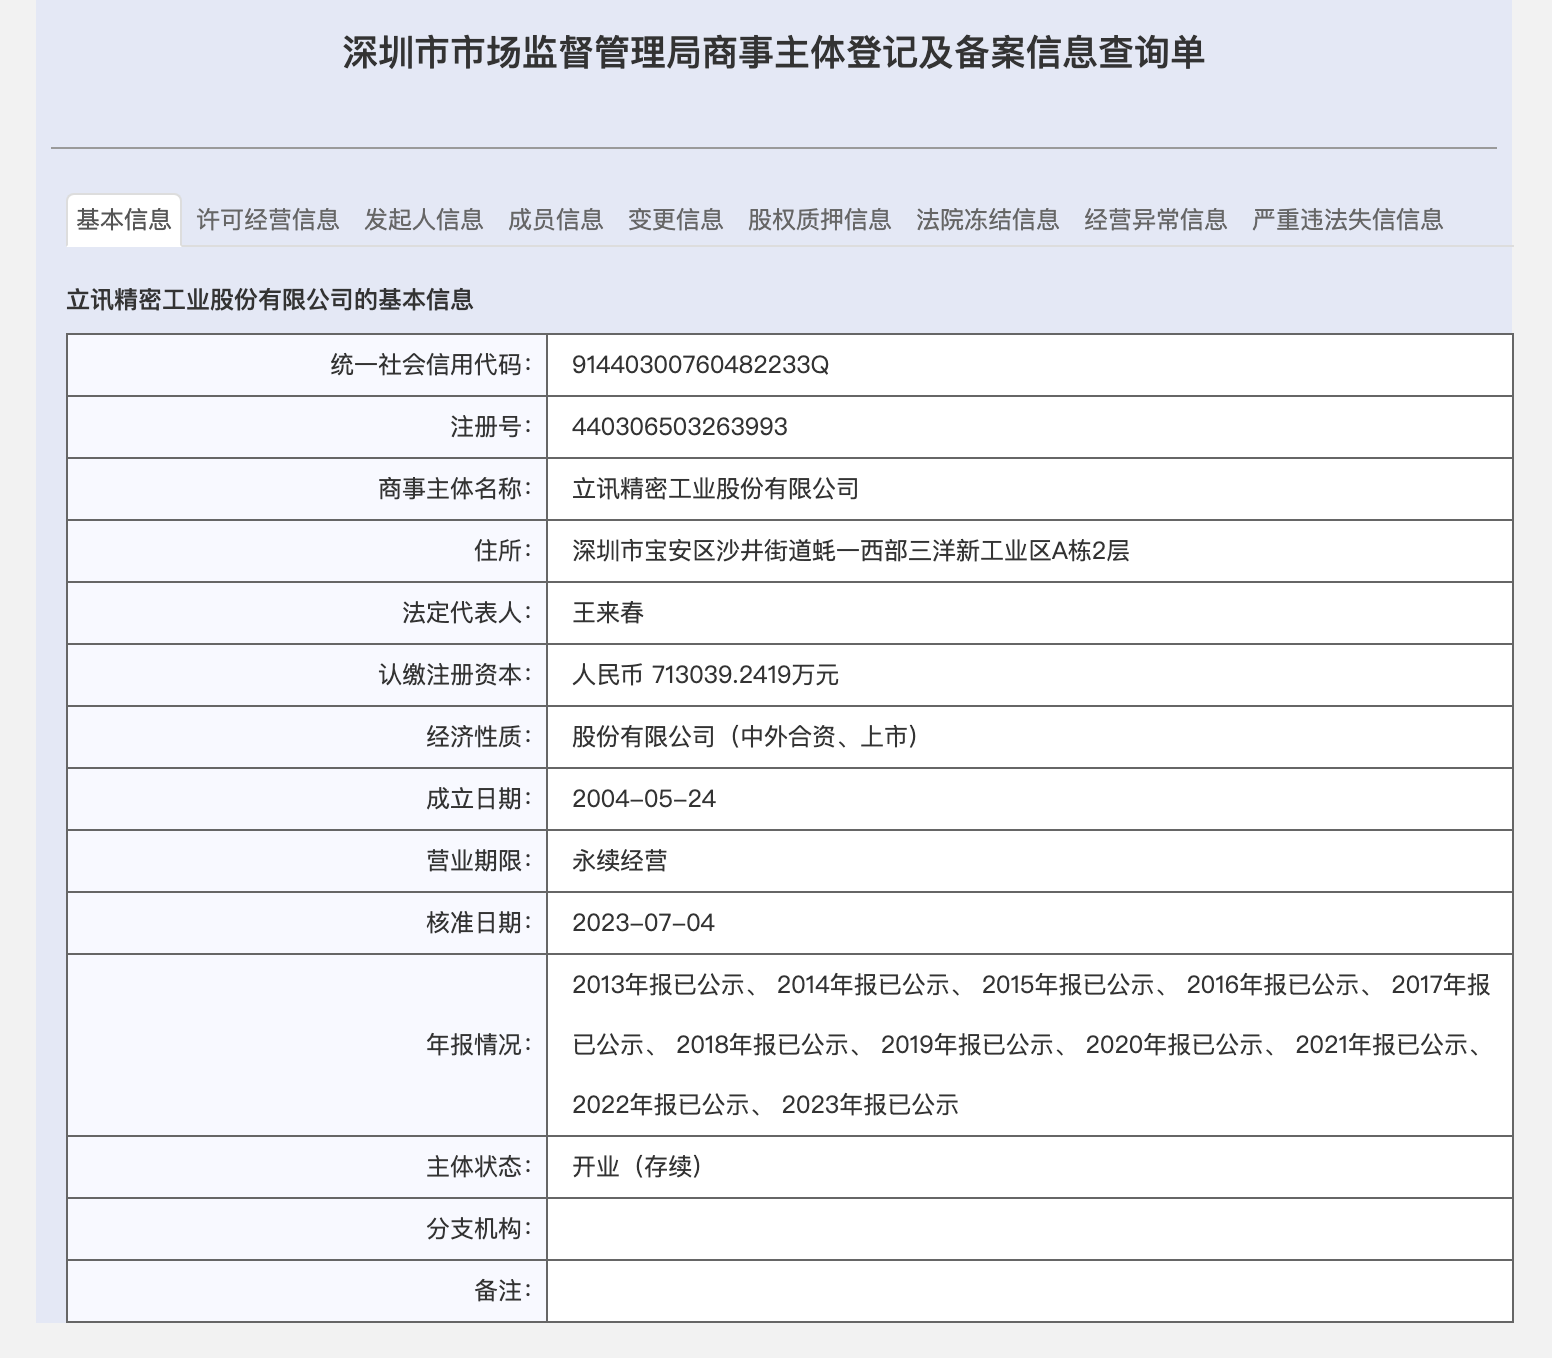1552x1358 pixels.
Task: Open the 股权质押信息 tab
Action: pos(820,220)
